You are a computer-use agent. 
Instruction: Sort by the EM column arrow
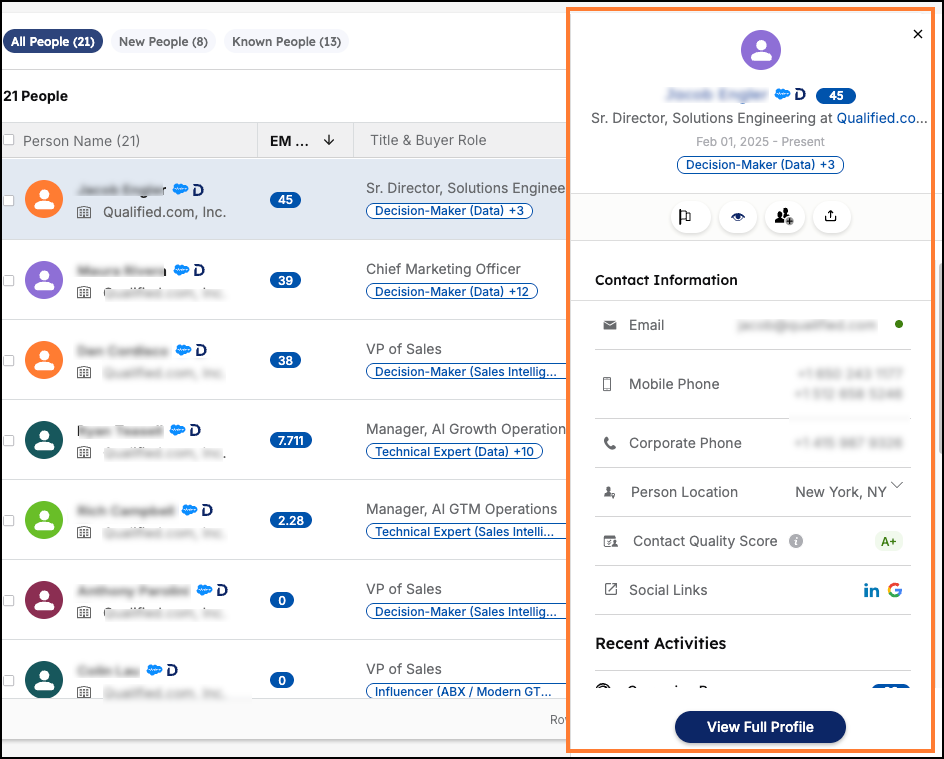pos(329,141)
